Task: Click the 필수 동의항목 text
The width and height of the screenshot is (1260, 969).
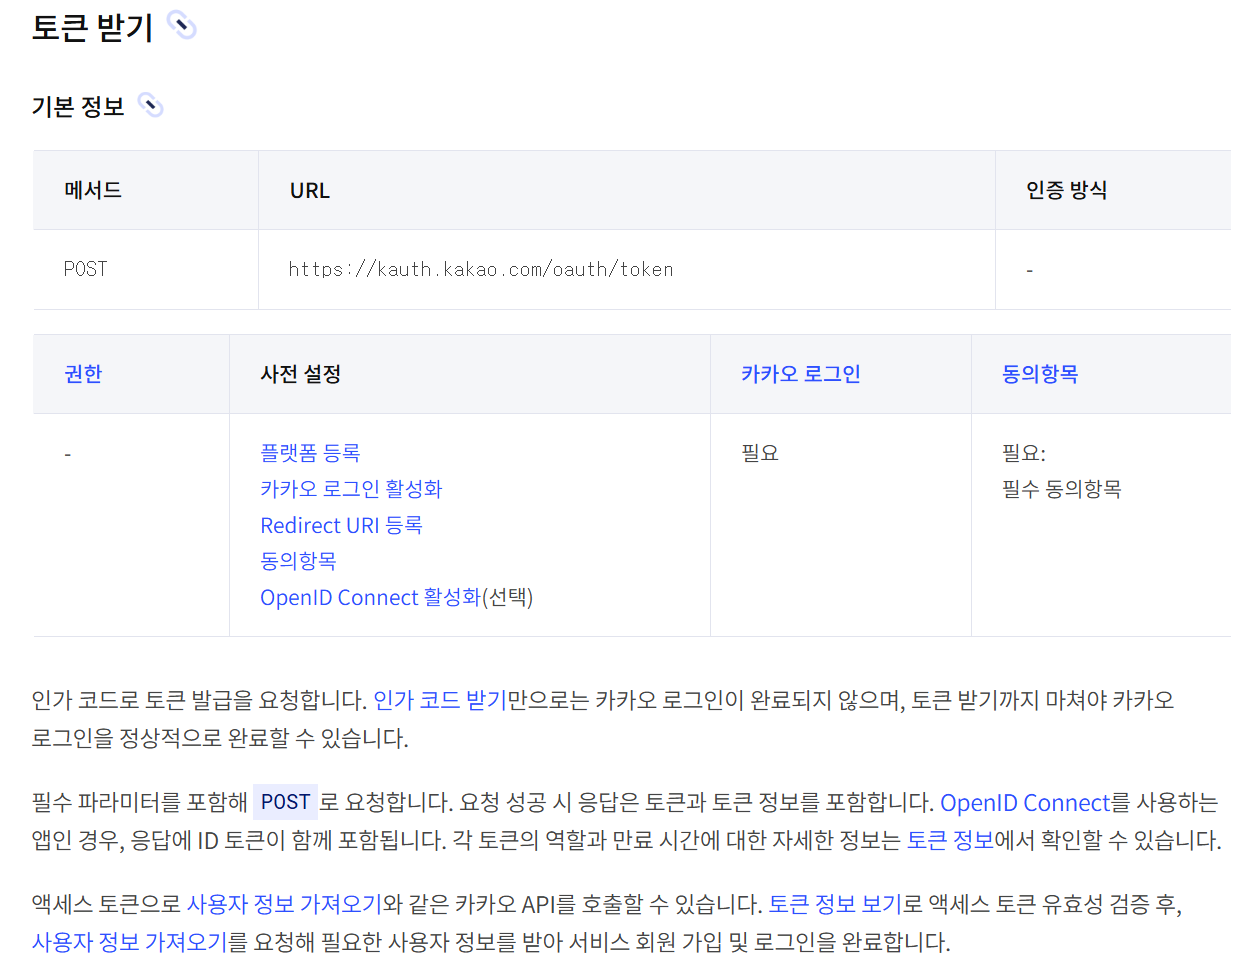Action: coord(1062,489)
